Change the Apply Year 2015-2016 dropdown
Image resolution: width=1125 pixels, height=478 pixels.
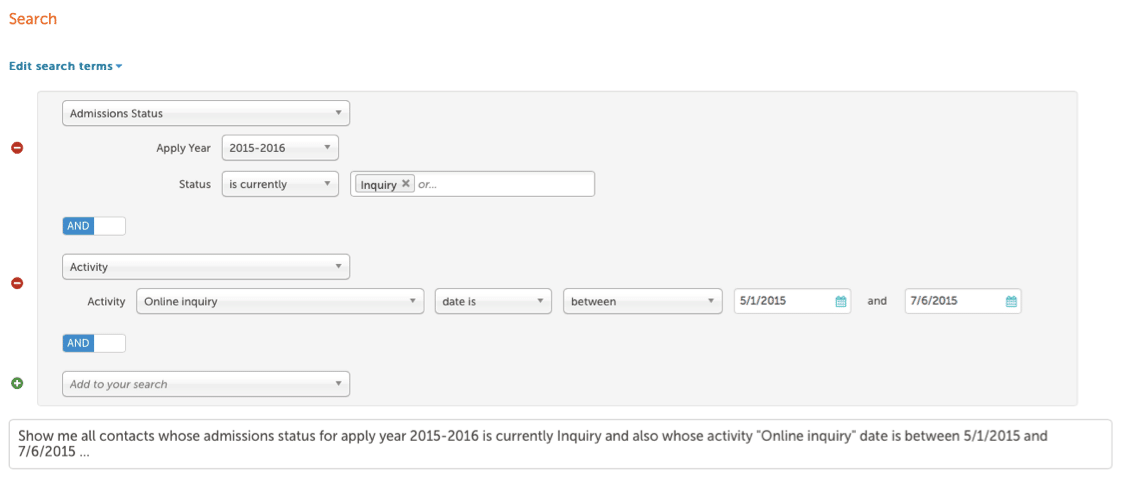click(280, 148)
